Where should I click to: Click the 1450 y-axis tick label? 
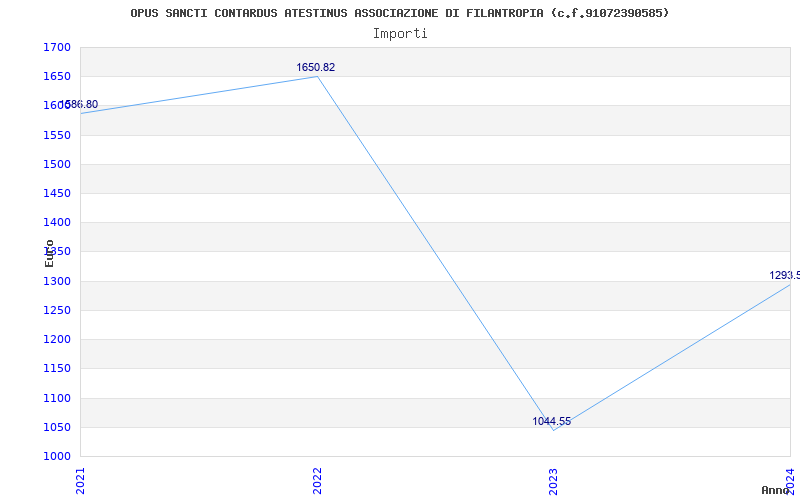click(57, 193)
